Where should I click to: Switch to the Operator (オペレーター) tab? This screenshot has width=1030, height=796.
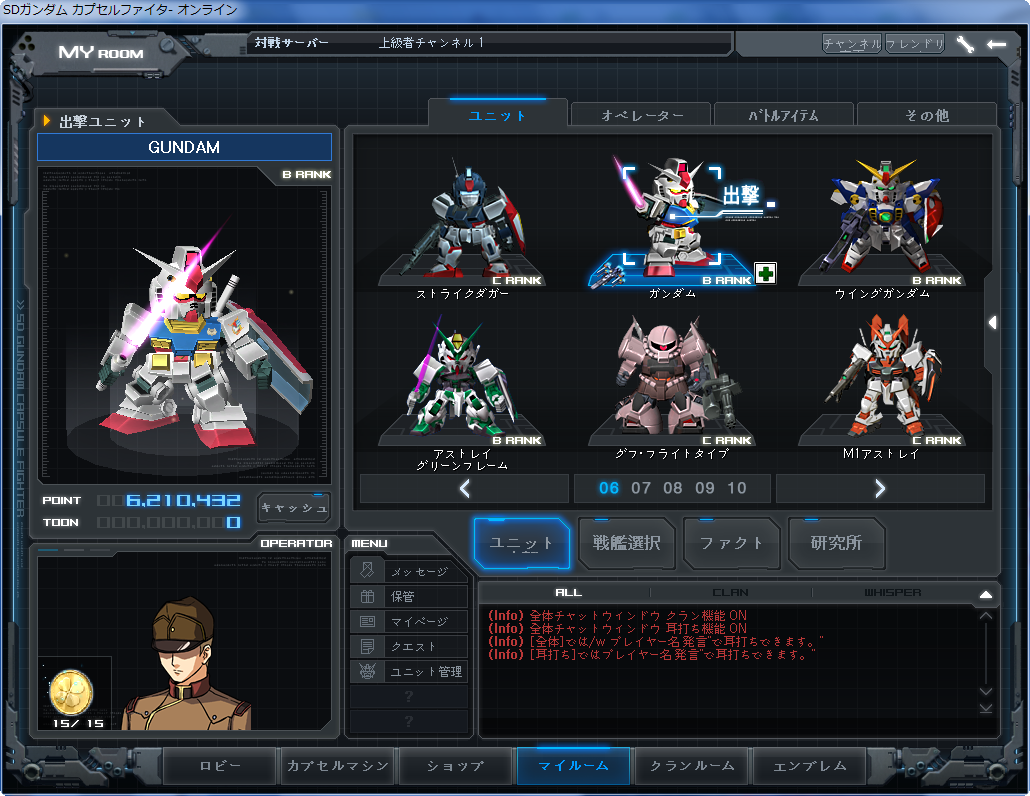[x=641, y=116]
